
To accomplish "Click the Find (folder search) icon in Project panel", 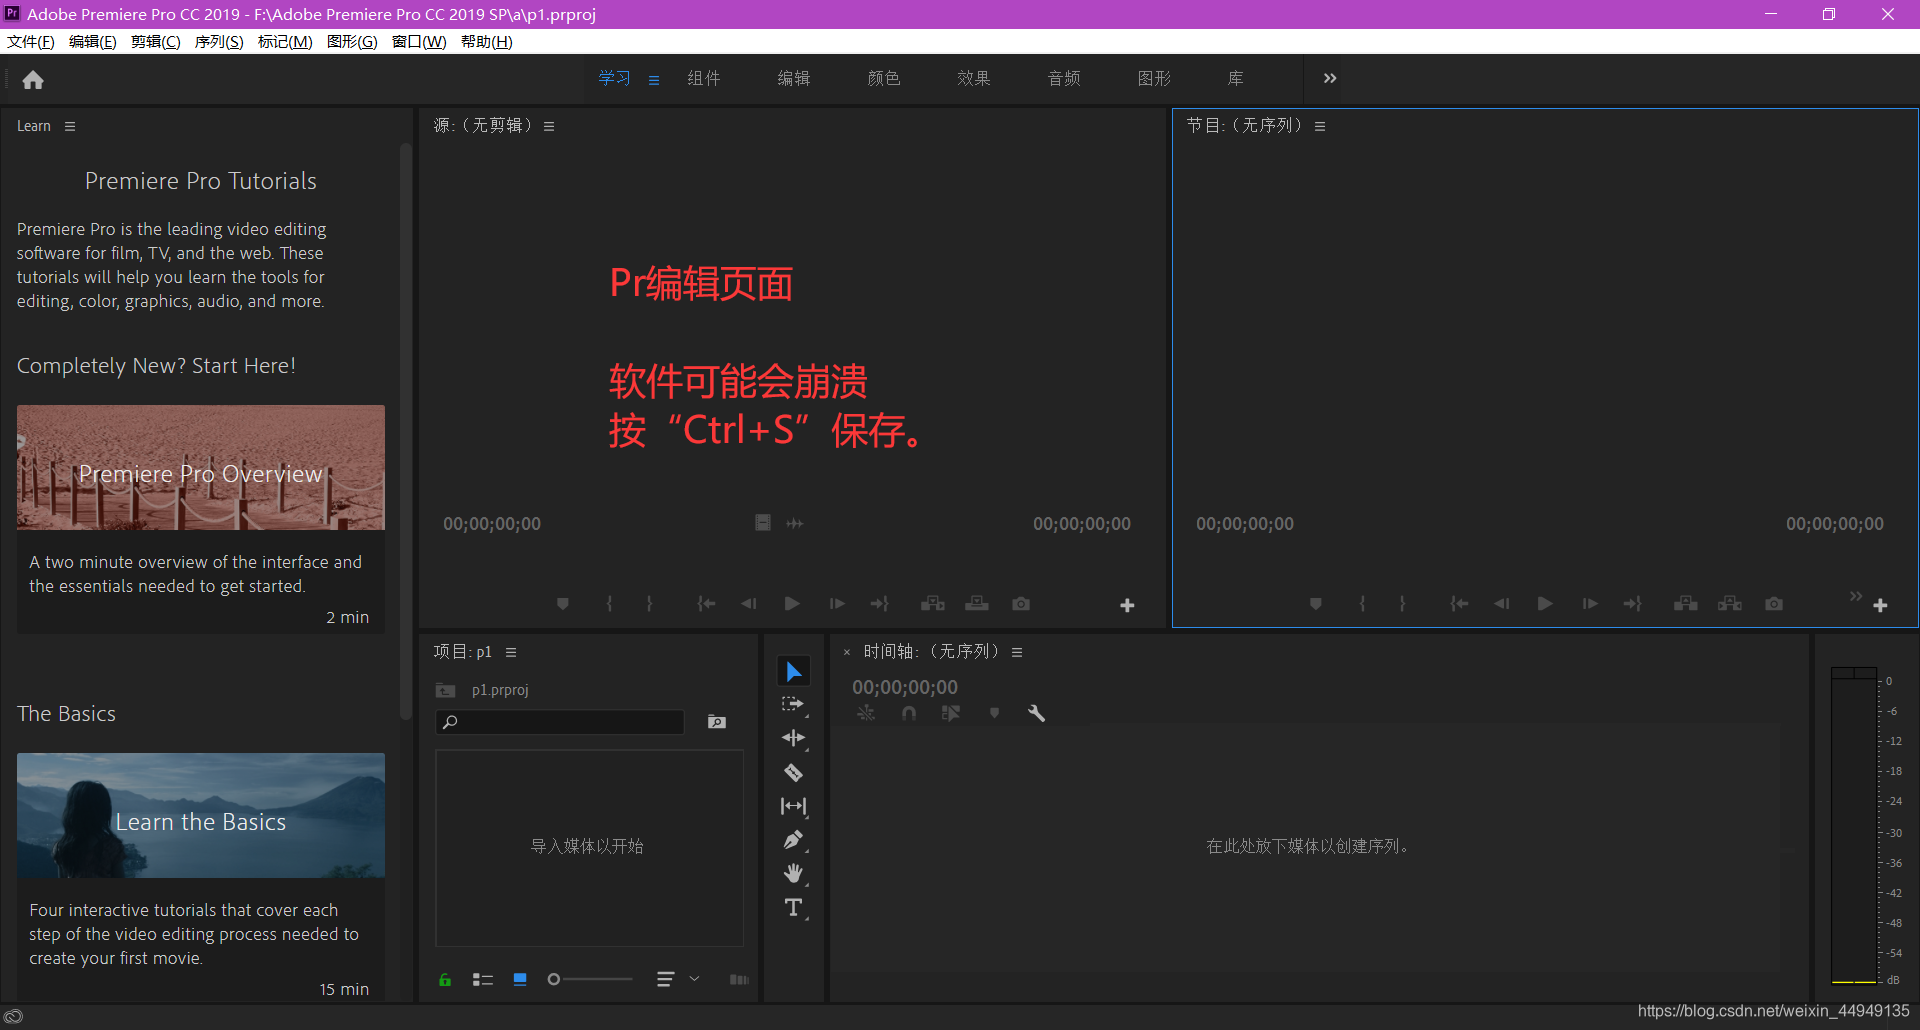I will point(717,722).
